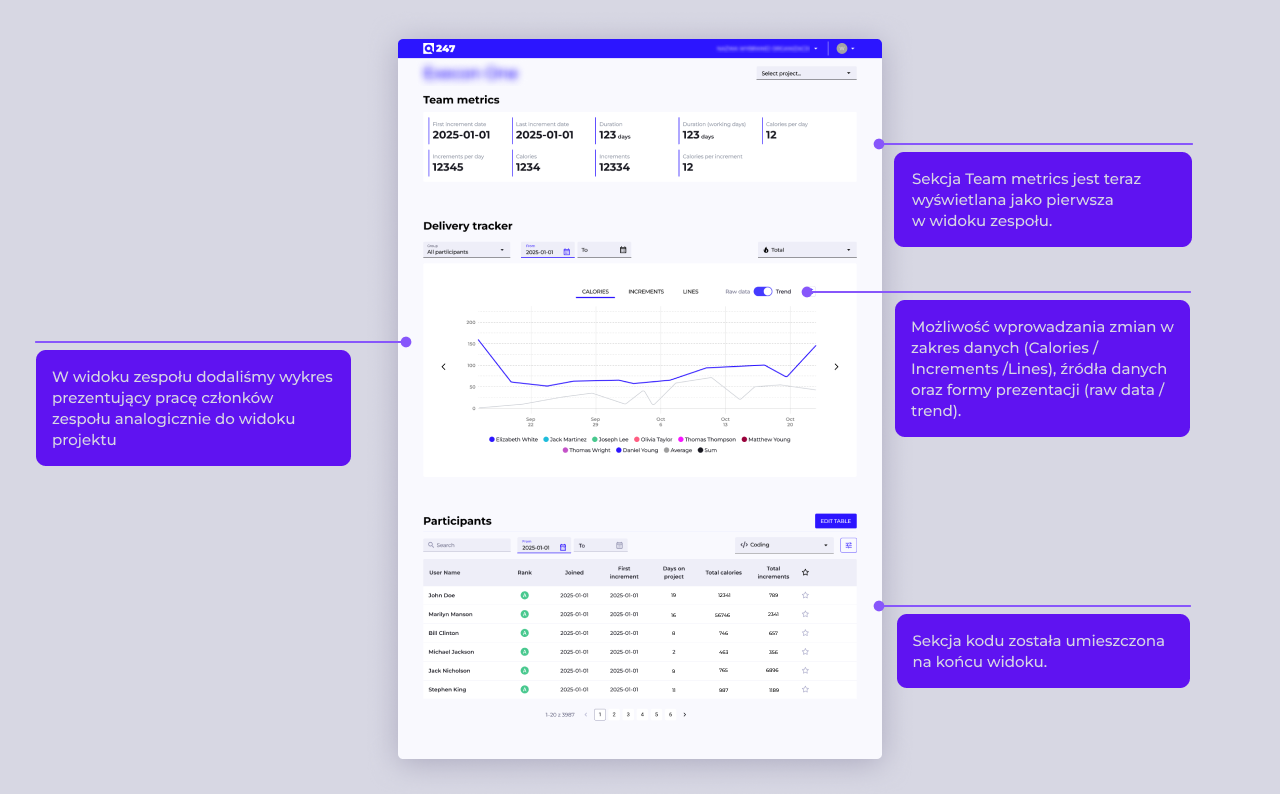Open the Select project dropdown
This screenshot has width=1280, height=794.
806,72
